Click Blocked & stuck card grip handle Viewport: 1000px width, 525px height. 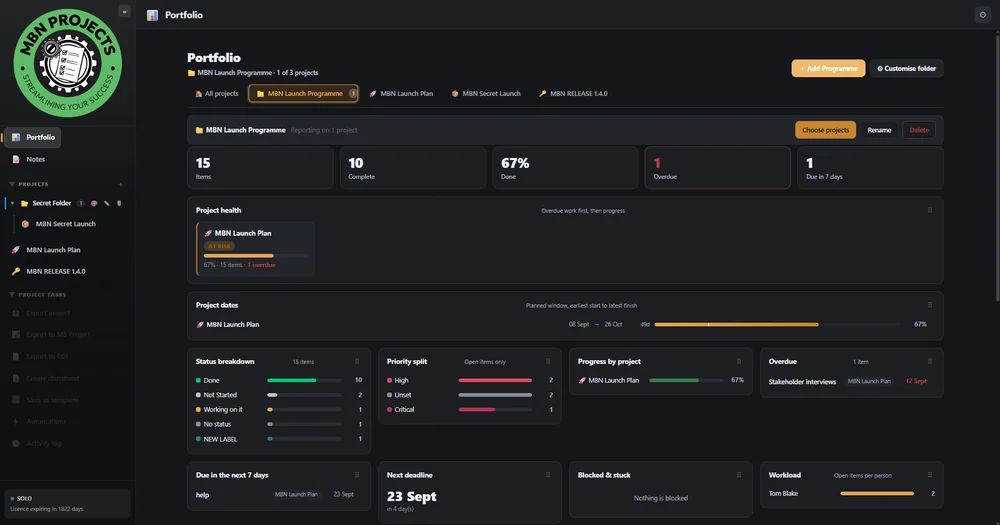point(739,475)
